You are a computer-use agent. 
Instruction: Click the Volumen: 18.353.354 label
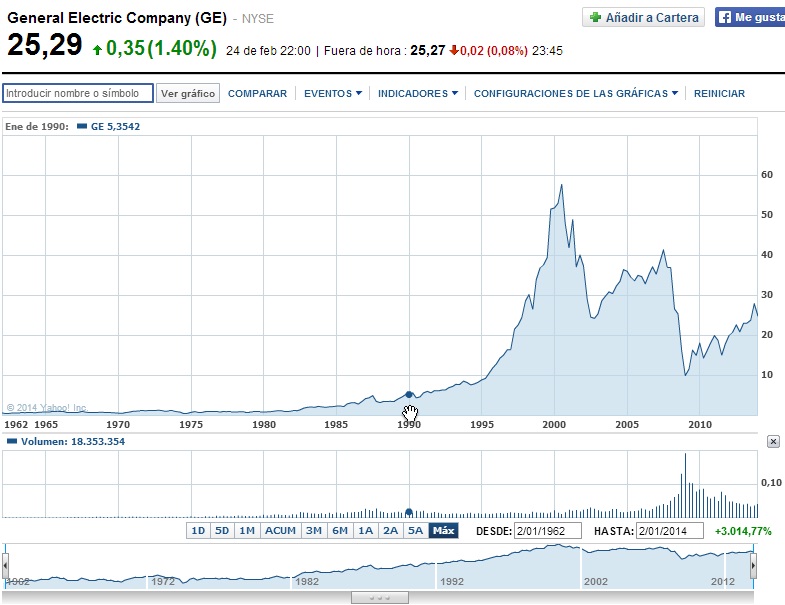tap(73, 441)
